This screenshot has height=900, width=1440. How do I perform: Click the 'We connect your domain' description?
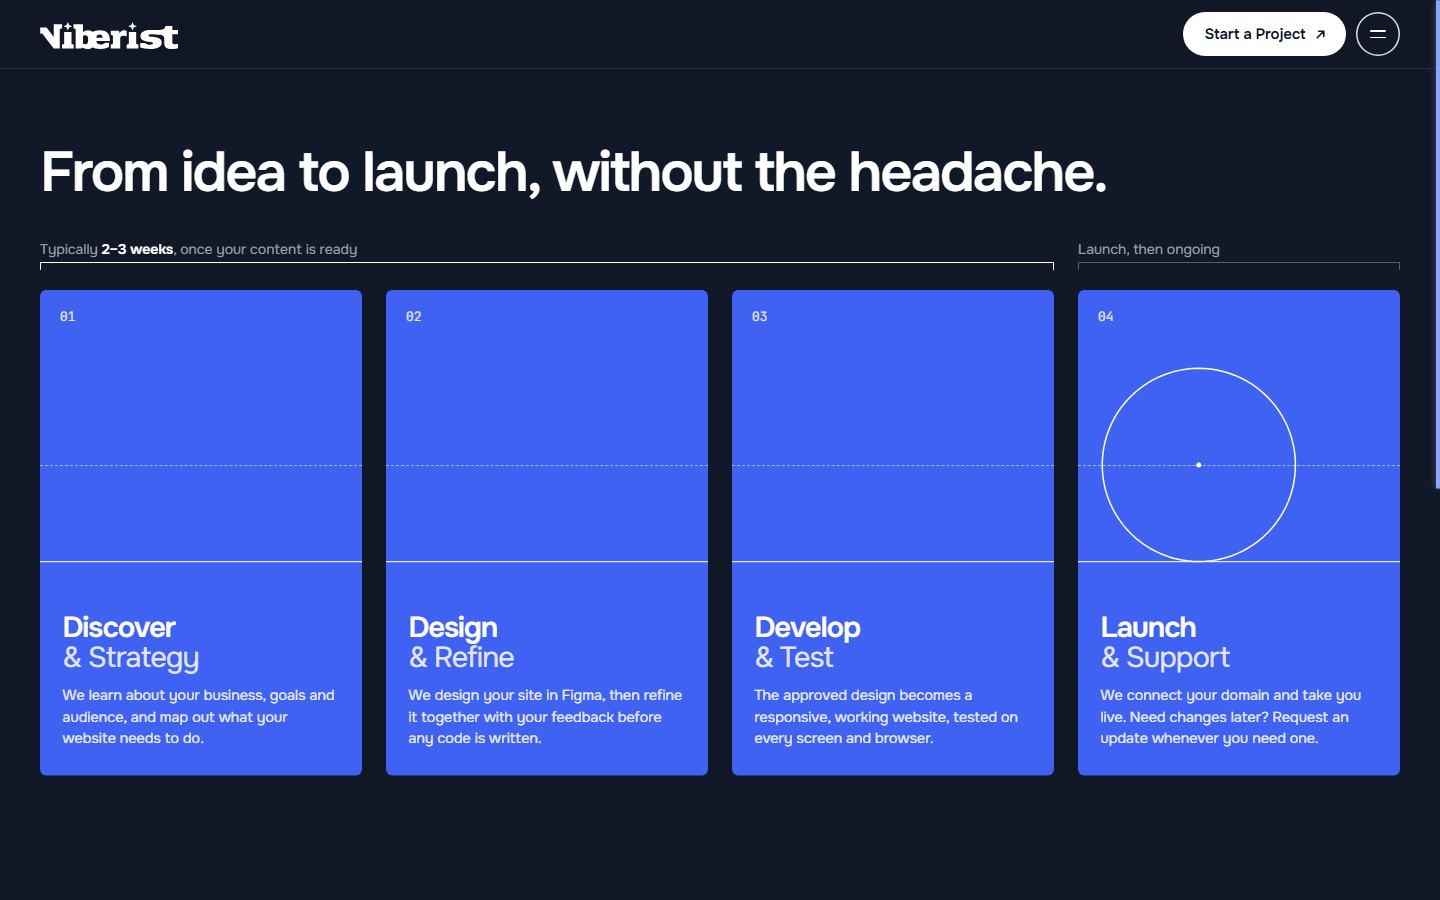(x=1230, y=716)
